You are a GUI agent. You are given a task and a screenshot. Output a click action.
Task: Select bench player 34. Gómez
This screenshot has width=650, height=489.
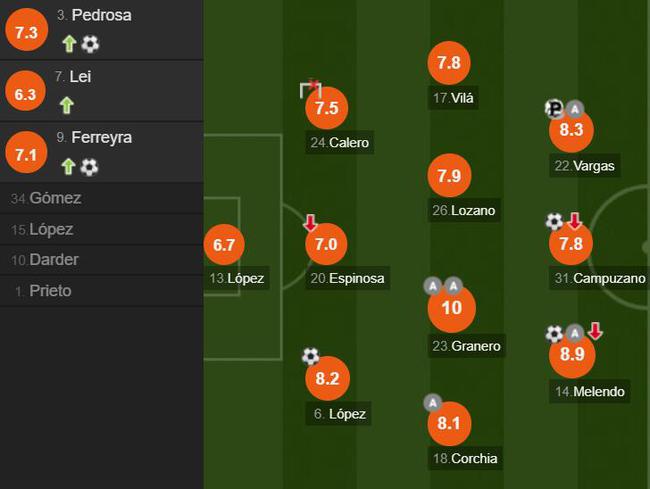[x=102, y=198]
